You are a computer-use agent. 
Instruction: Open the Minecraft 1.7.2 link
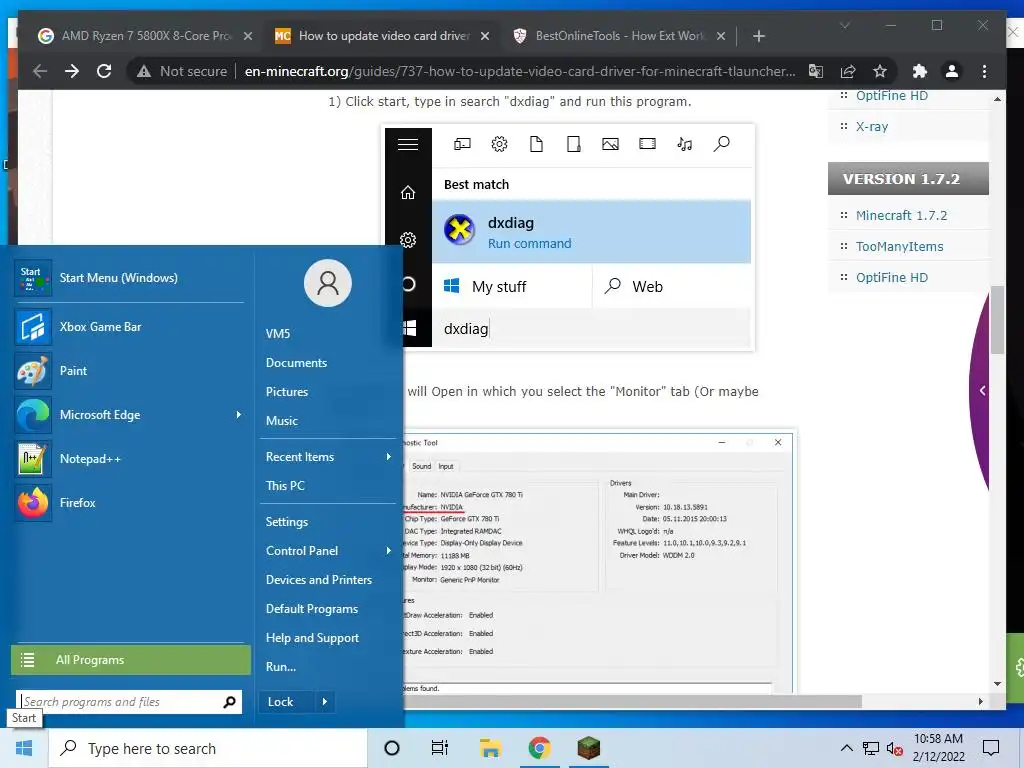pos(901,216)
